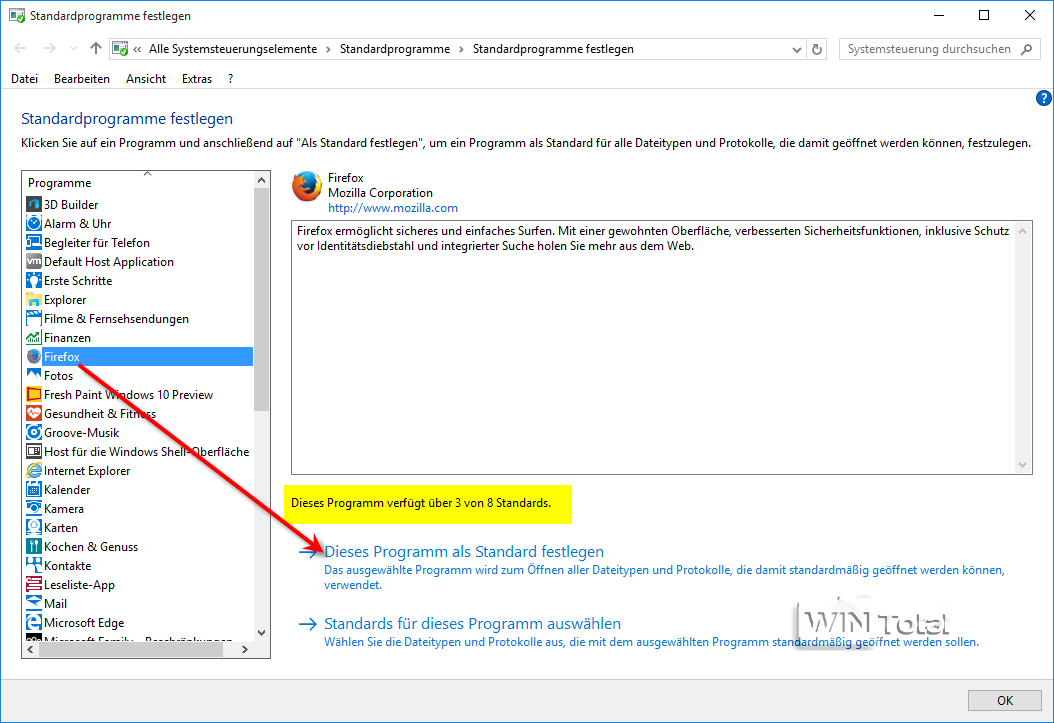Confirm with the OK button

1005,700
